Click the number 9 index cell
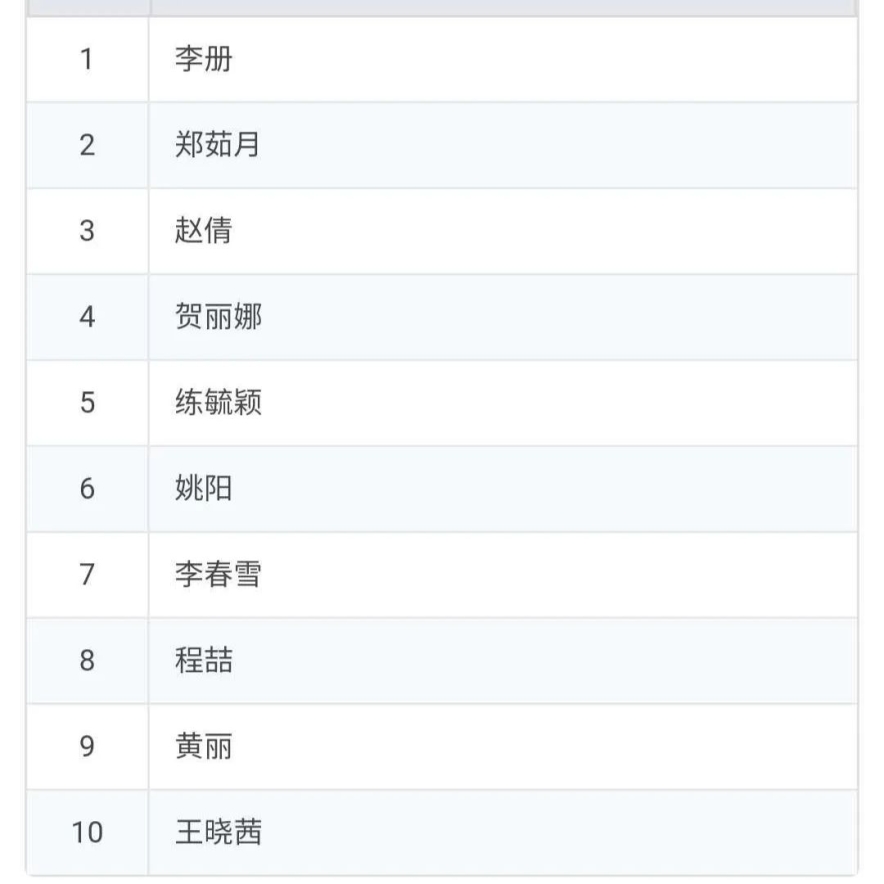Image resolution: width=884 pixels, height=884 pixels. 87,747
